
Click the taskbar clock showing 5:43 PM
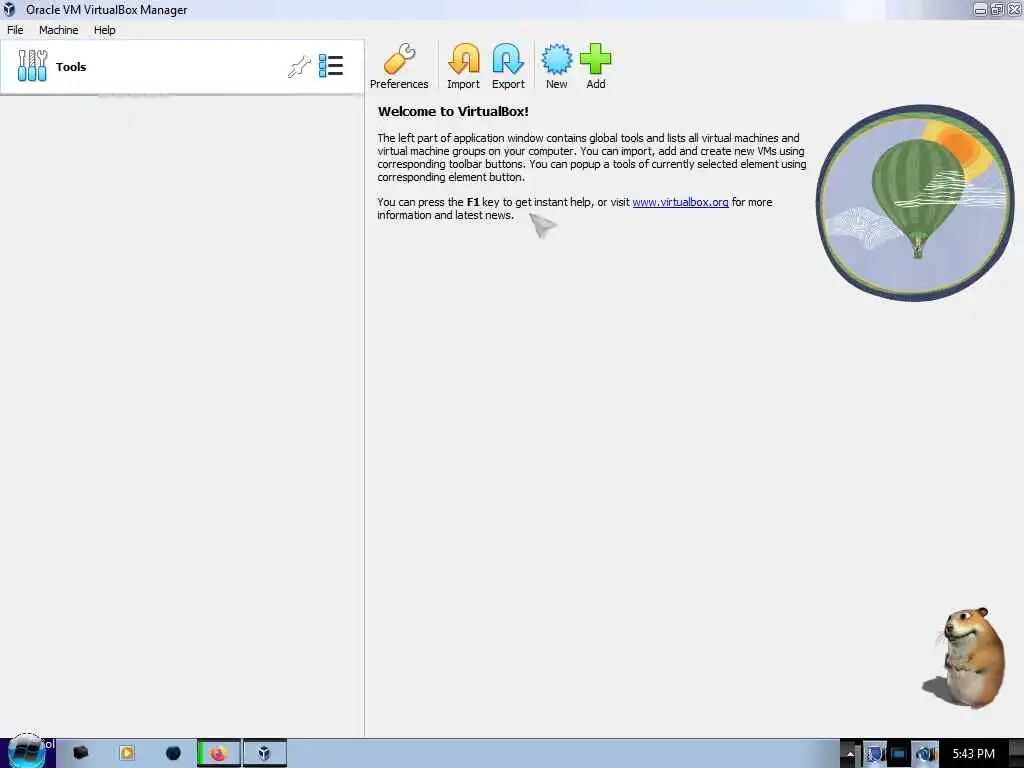coord(973,754)
